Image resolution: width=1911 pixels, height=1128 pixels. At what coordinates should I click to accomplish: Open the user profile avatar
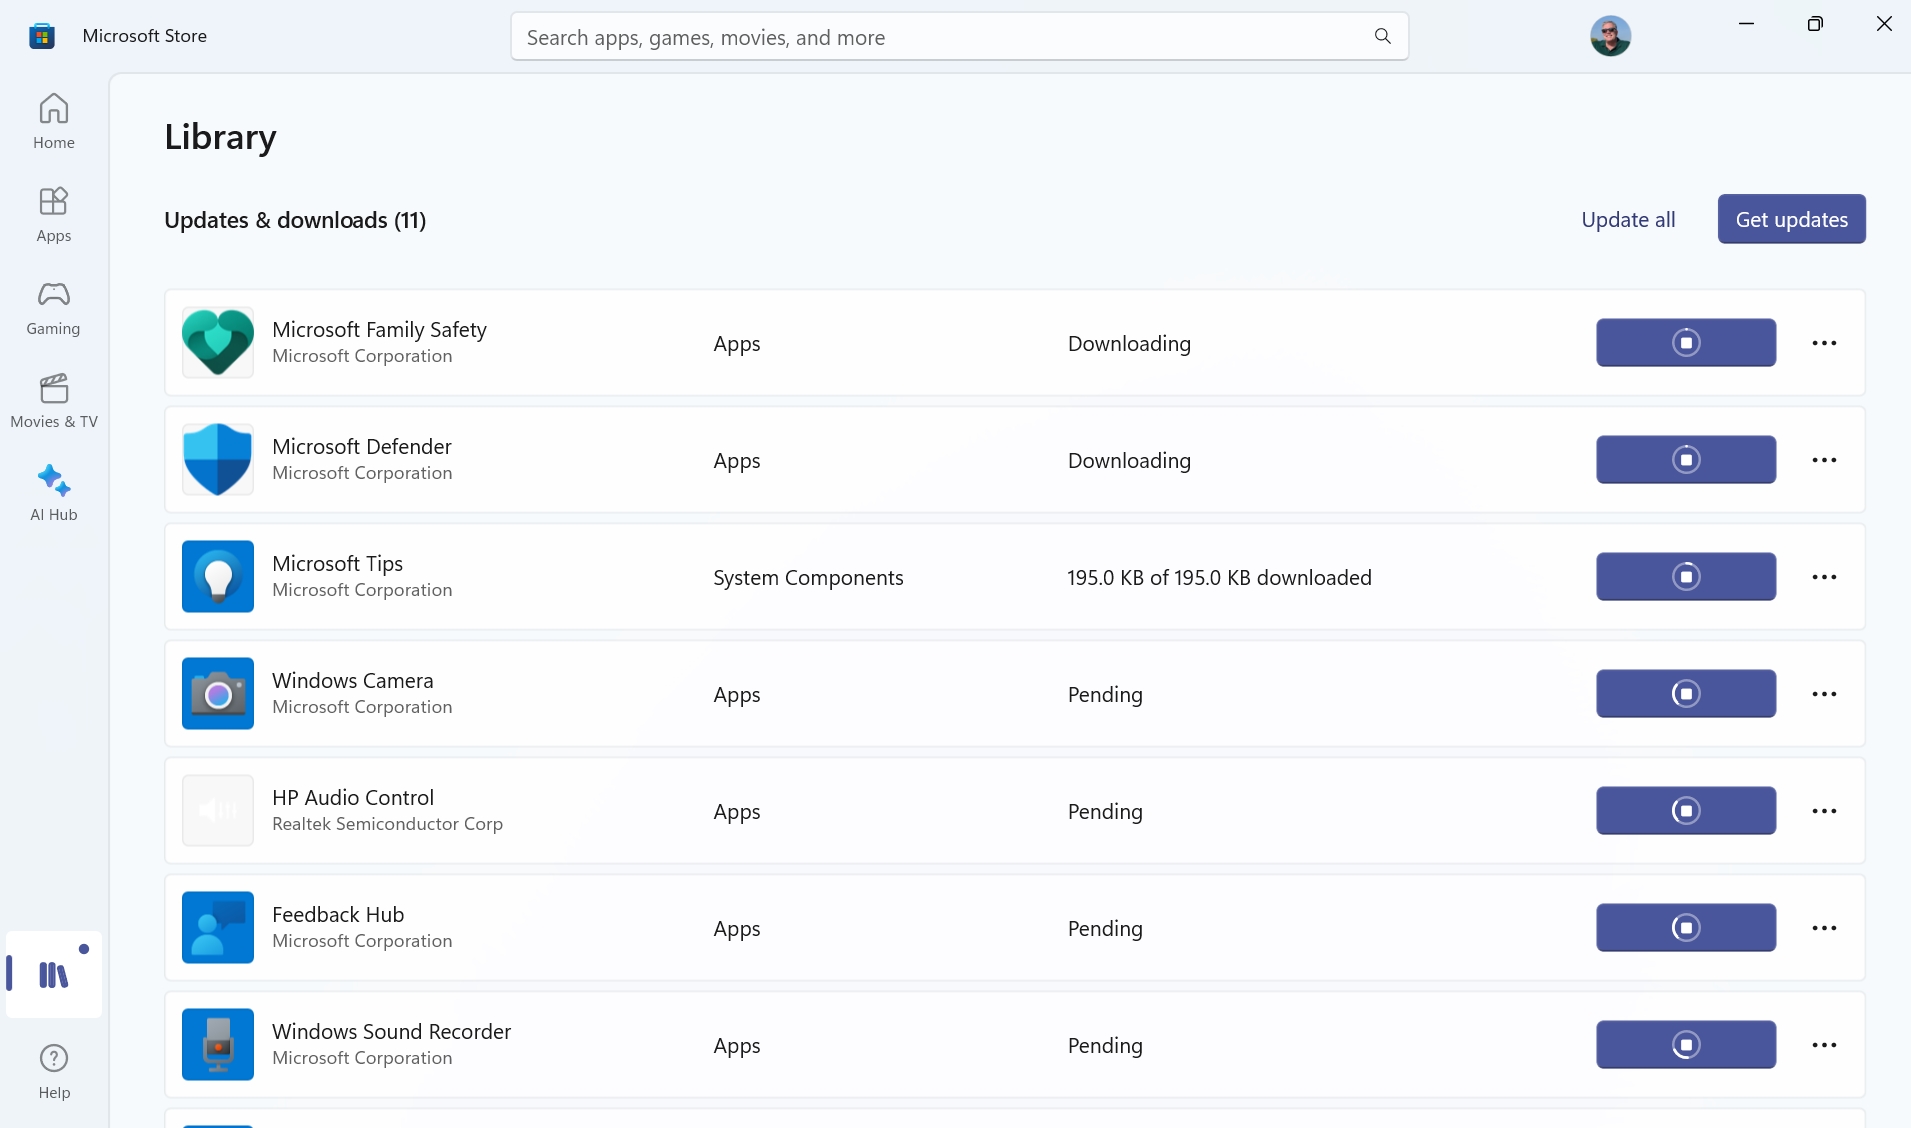click(x=1610, y=36)
